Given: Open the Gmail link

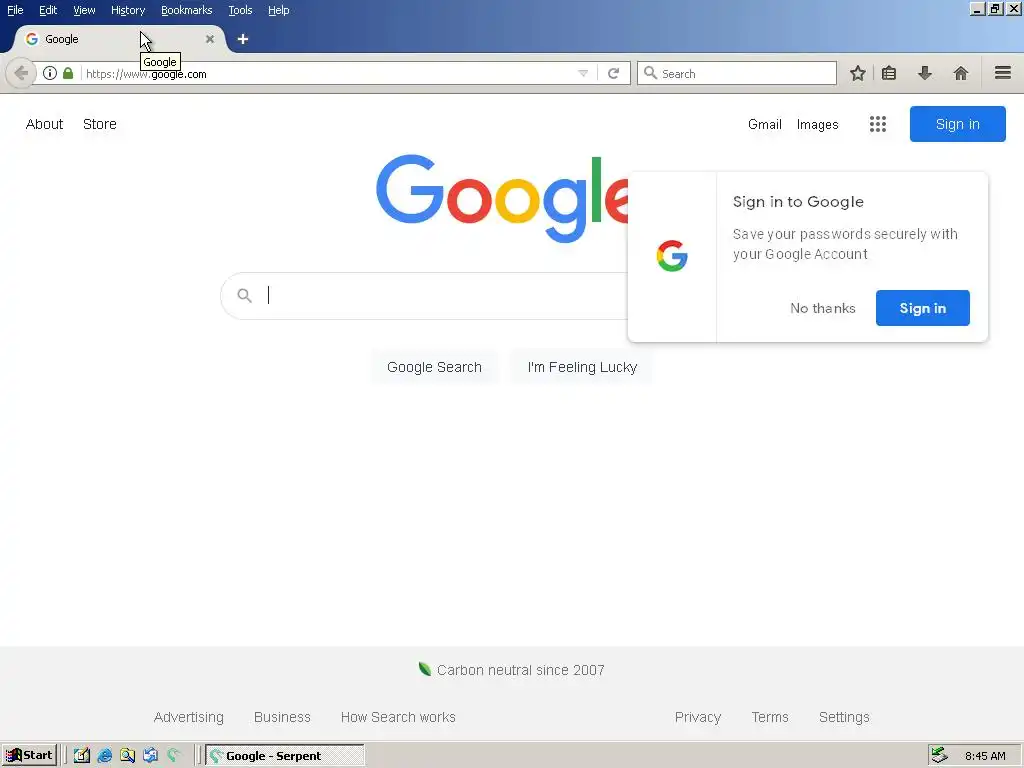Looking at the screenshot, I should (765, 124).
